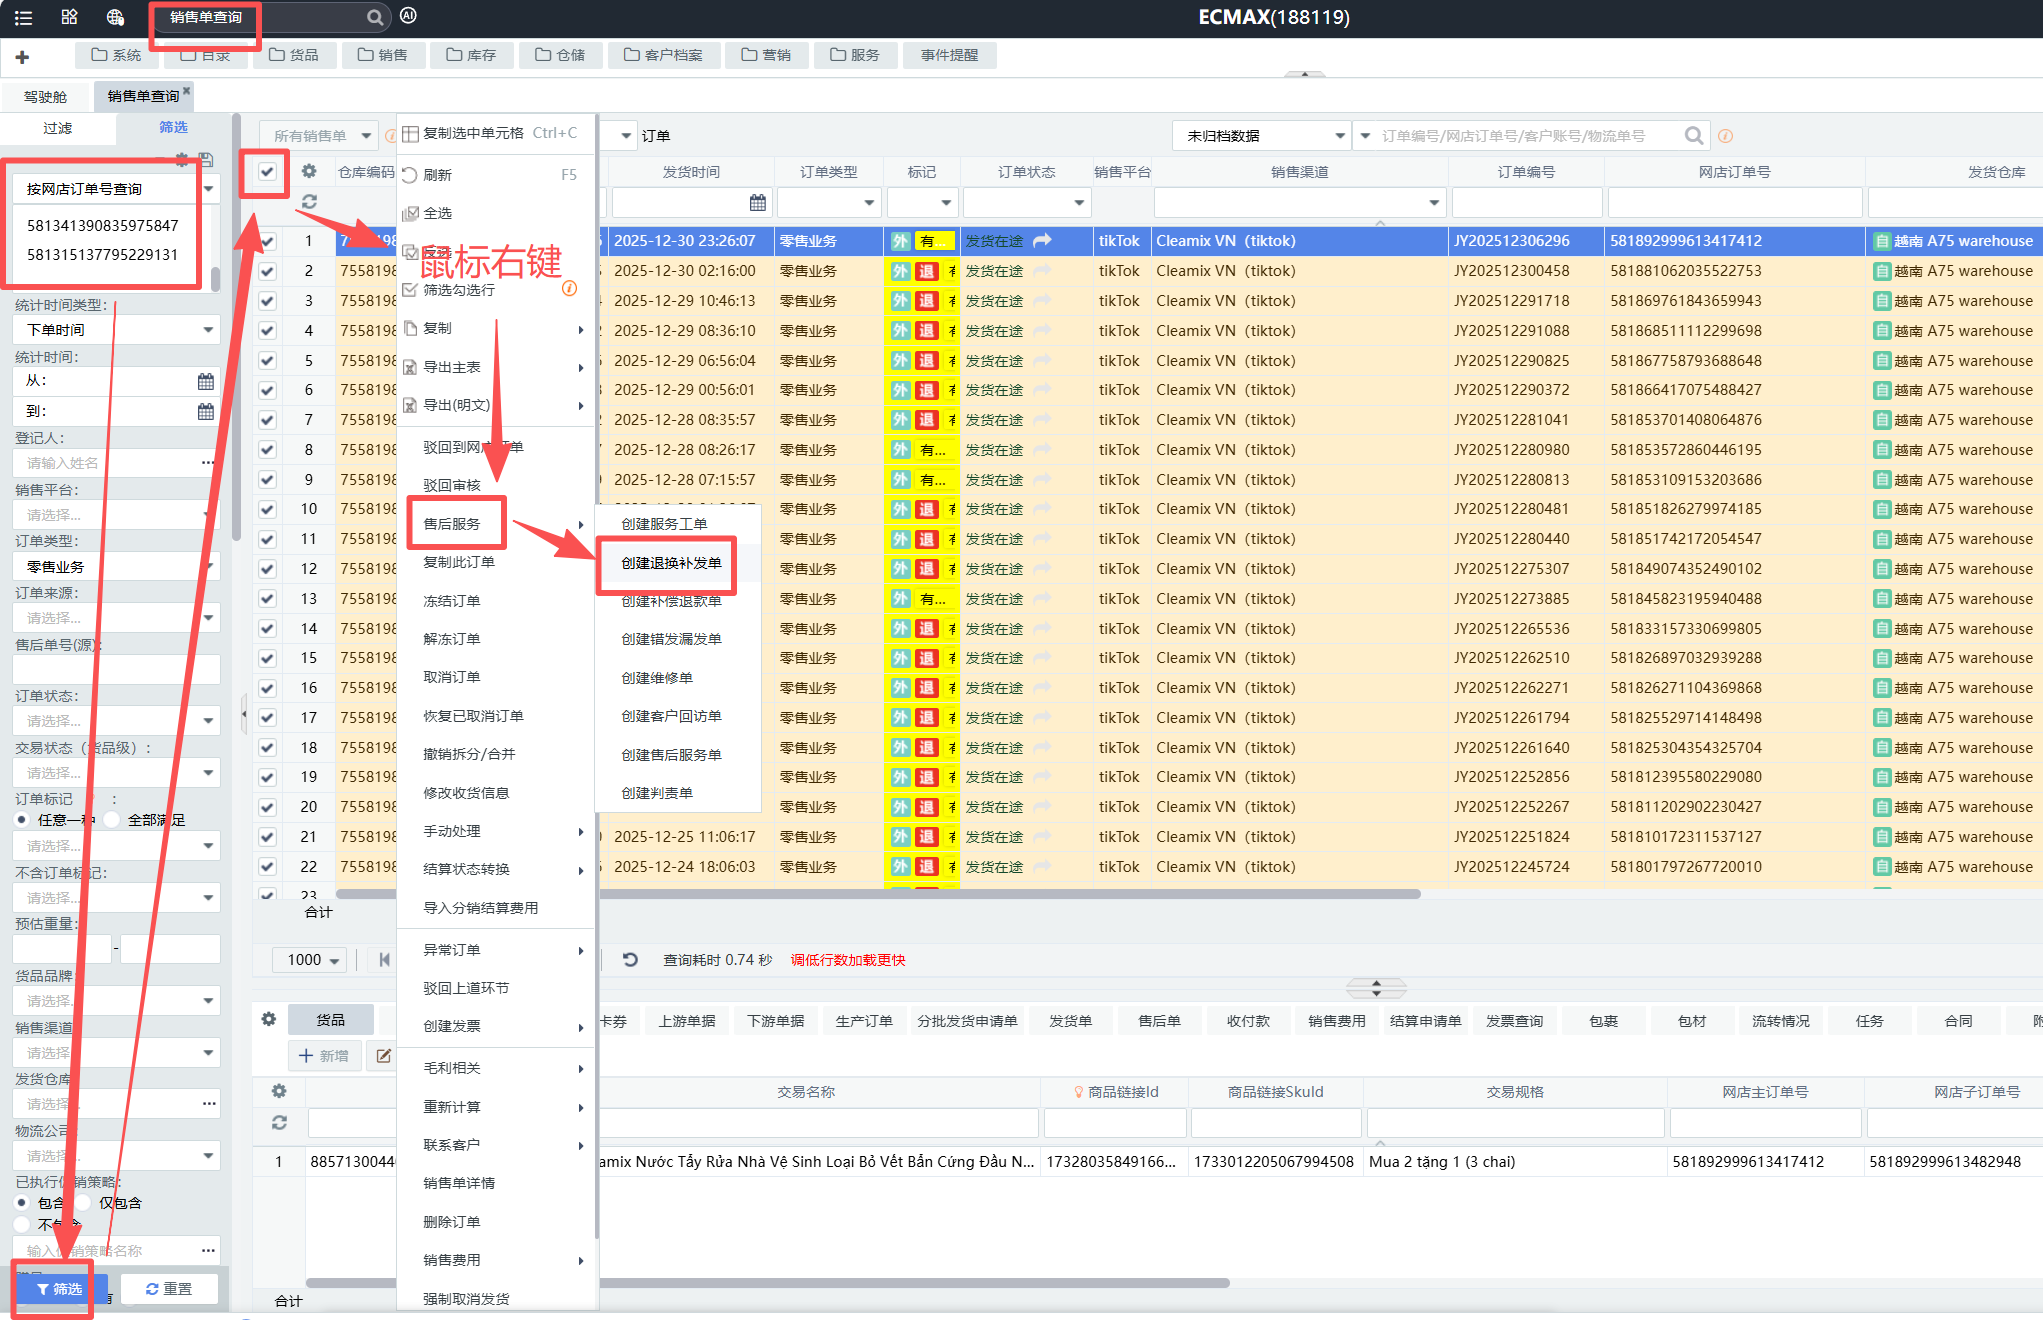Screen dimensions: 2043x1320
Task: Click the 重置 reset button
Action: (x=169, y=1288)
